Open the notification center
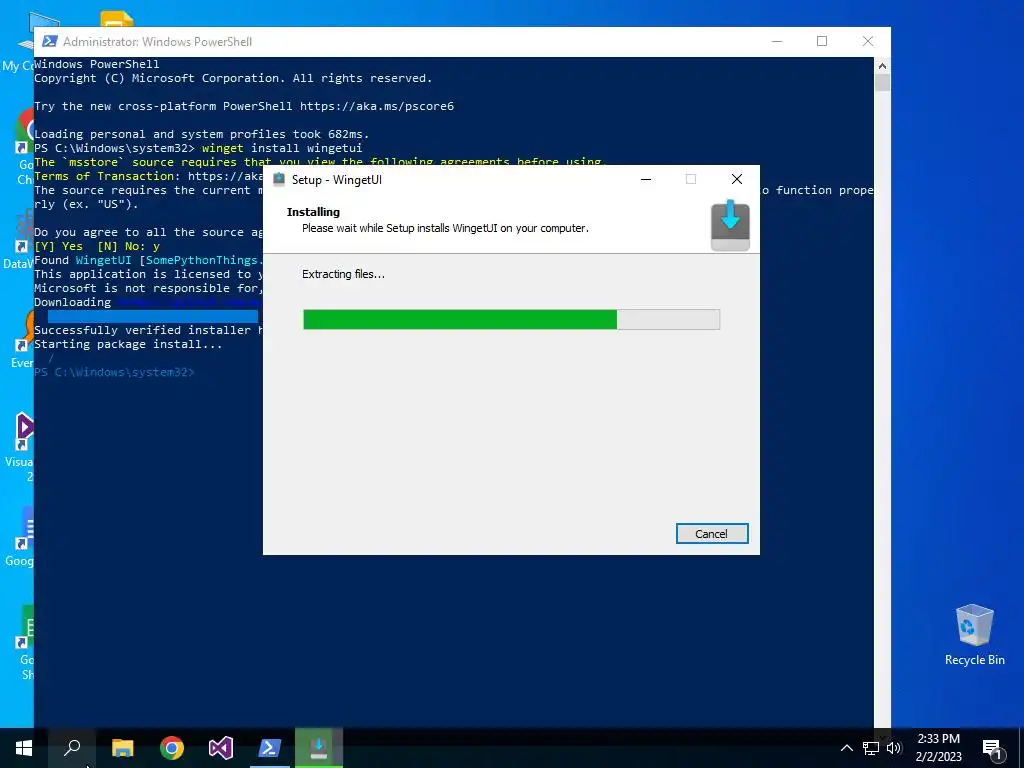 [x=993, y=748]
